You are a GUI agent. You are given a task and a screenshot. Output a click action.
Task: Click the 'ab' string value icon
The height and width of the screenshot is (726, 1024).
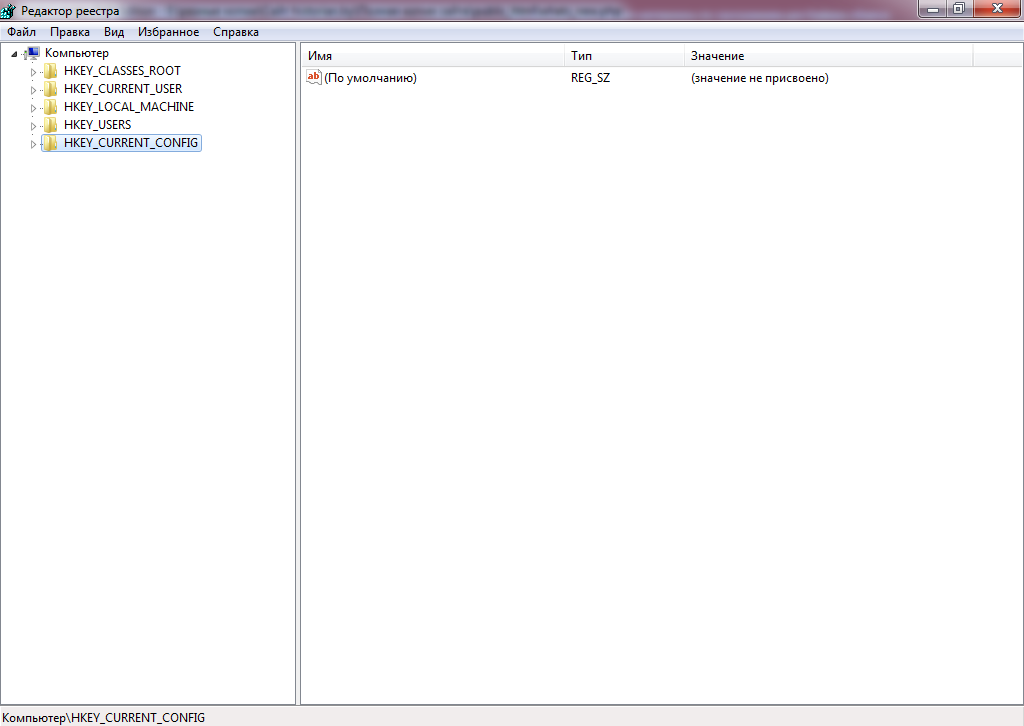[314, 78]
